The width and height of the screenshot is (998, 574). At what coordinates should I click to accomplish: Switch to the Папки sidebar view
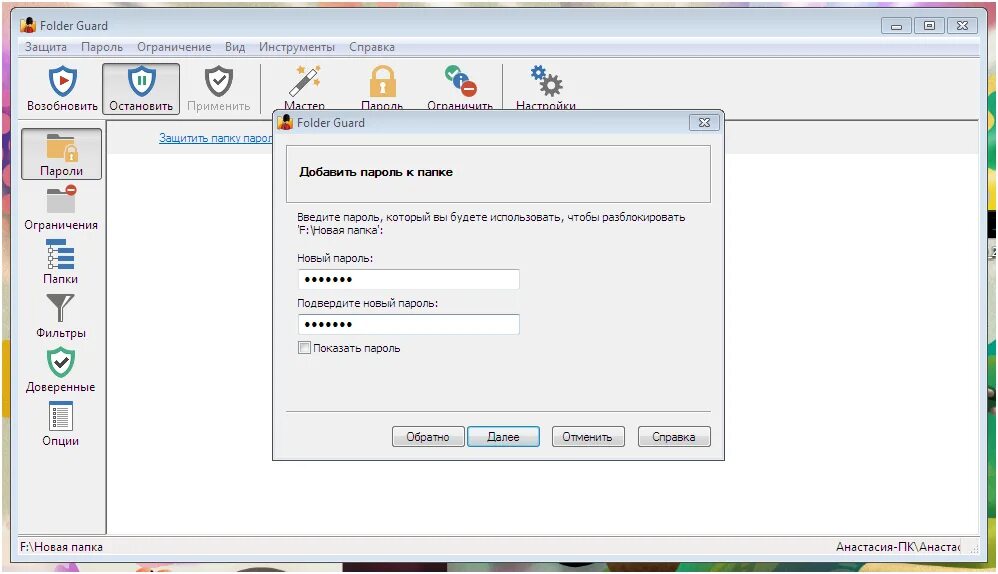(61, 262)
